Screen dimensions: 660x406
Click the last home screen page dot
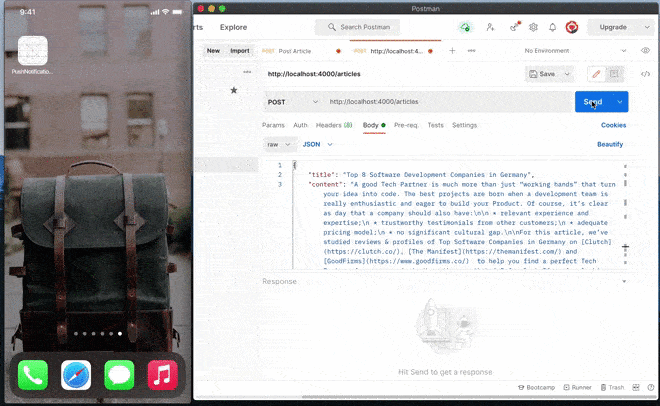pyautogui.click(x=120, y=334)
